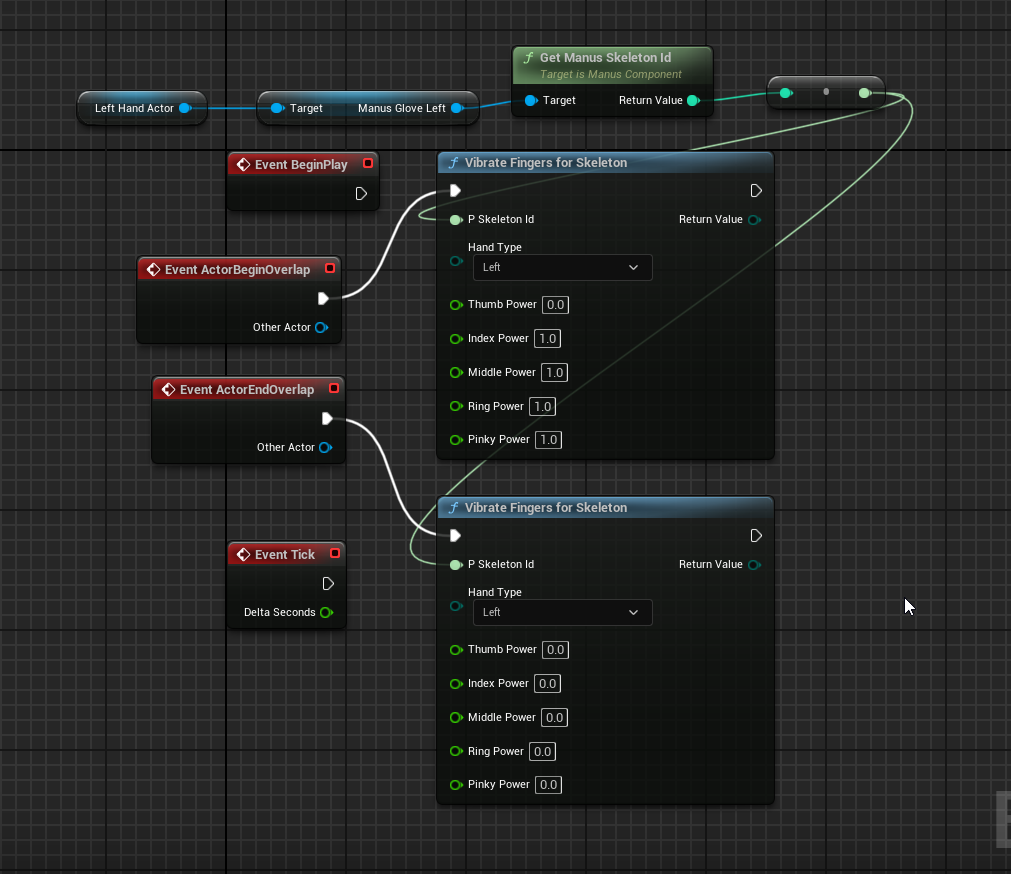Click Event ActorBeginOverlap execution output pin
Image resolution: width=1011 pixels, height=874 pixels.
point(323,298)
